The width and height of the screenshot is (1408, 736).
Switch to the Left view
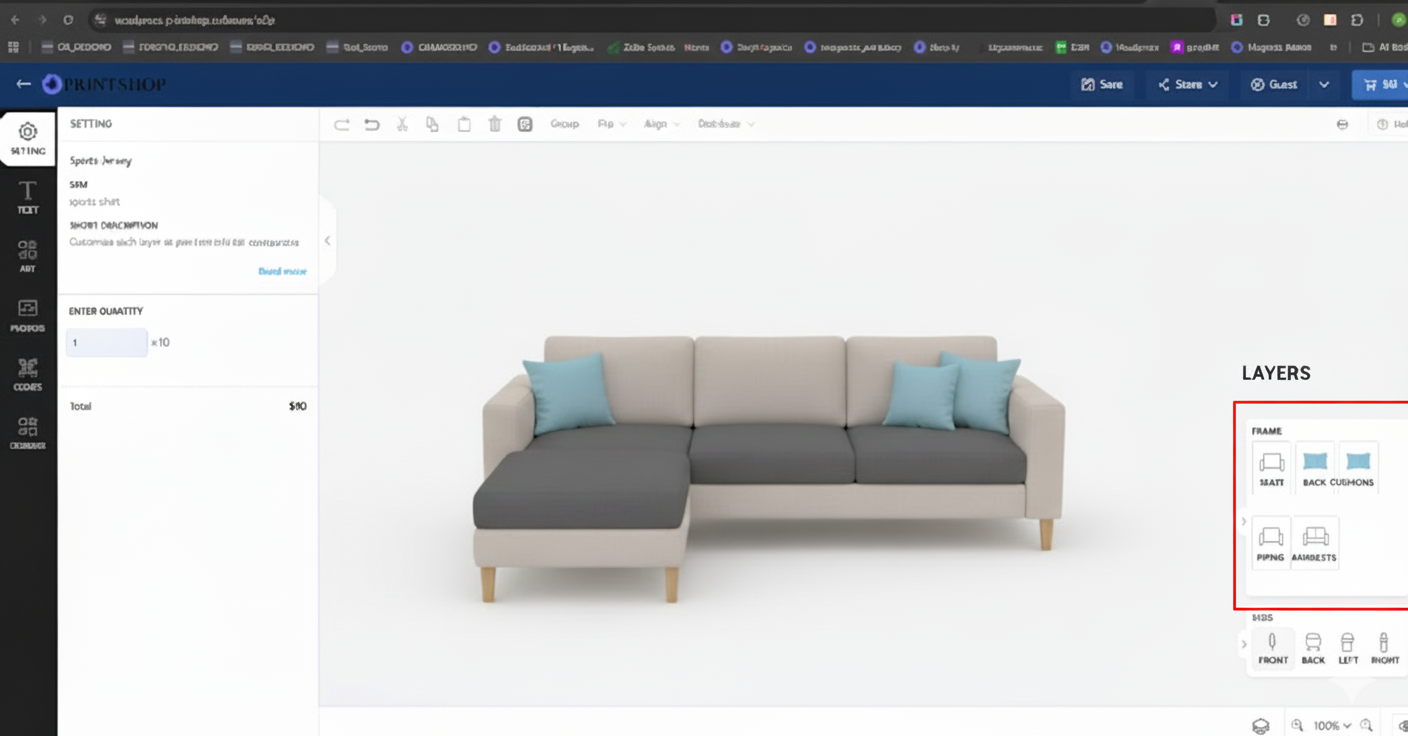coord(1348,648)
